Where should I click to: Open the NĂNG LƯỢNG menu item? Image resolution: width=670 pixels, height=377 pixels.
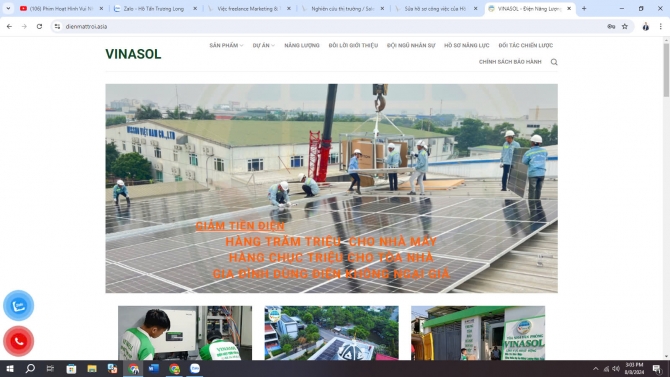point(302,45)
